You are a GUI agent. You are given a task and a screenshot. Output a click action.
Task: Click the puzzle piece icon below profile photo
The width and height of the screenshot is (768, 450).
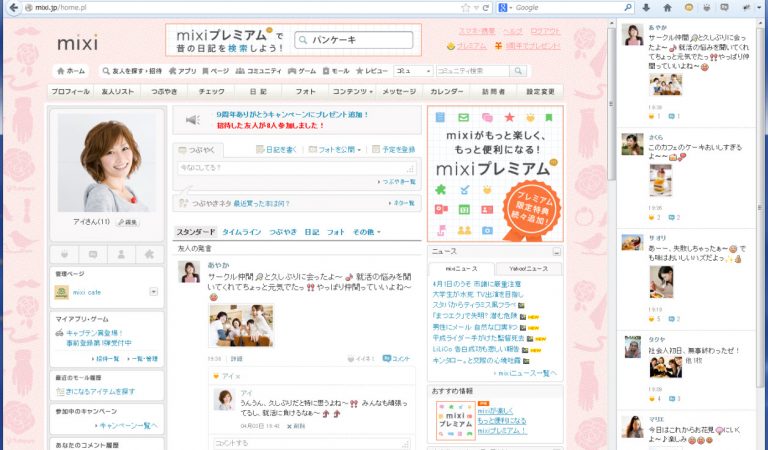[149, 255]
